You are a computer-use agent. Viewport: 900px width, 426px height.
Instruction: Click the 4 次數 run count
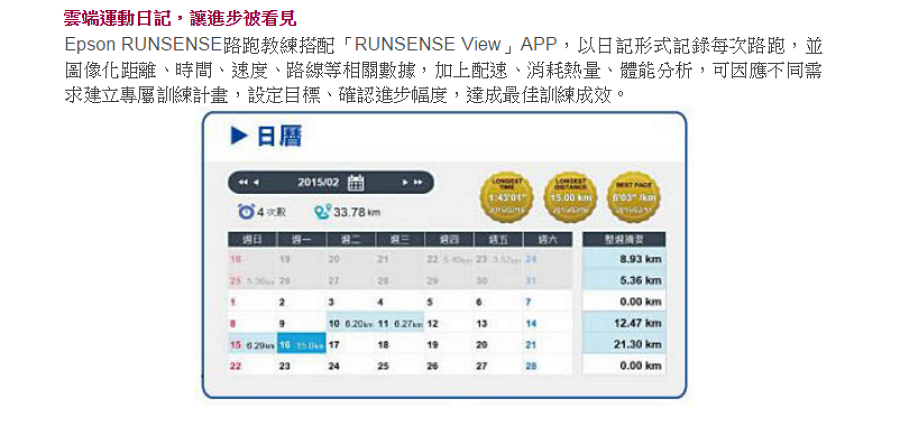click(270, 212)
